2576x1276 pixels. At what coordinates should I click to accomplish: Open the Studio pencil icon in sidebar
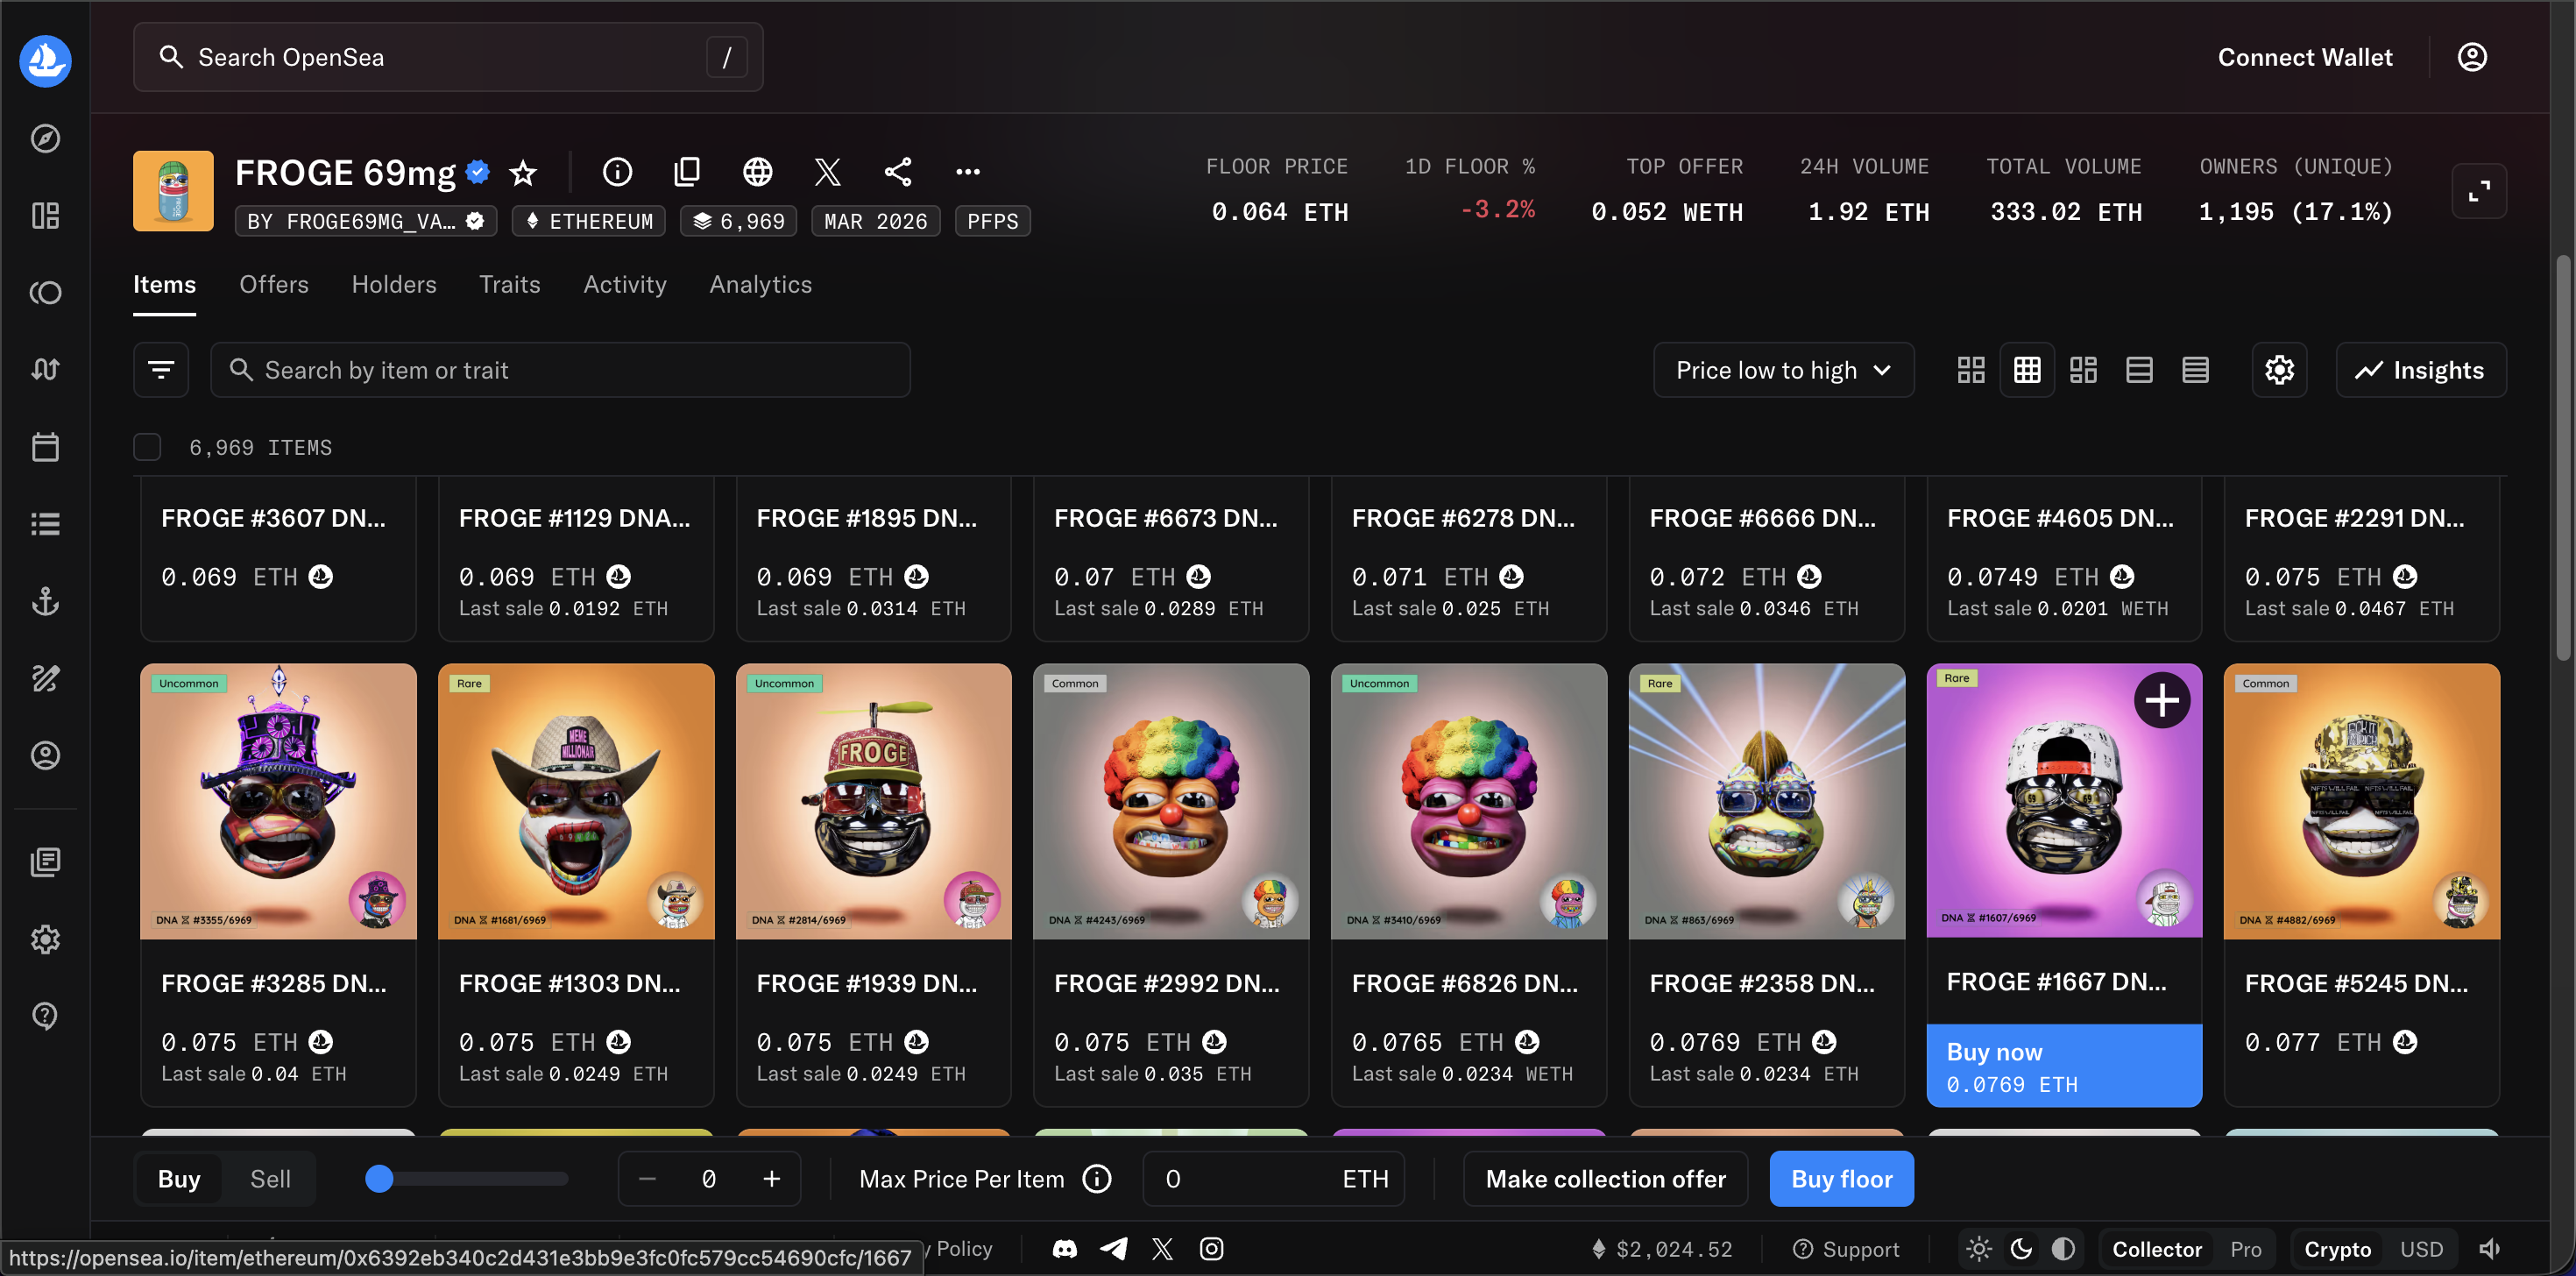[45, 678]
